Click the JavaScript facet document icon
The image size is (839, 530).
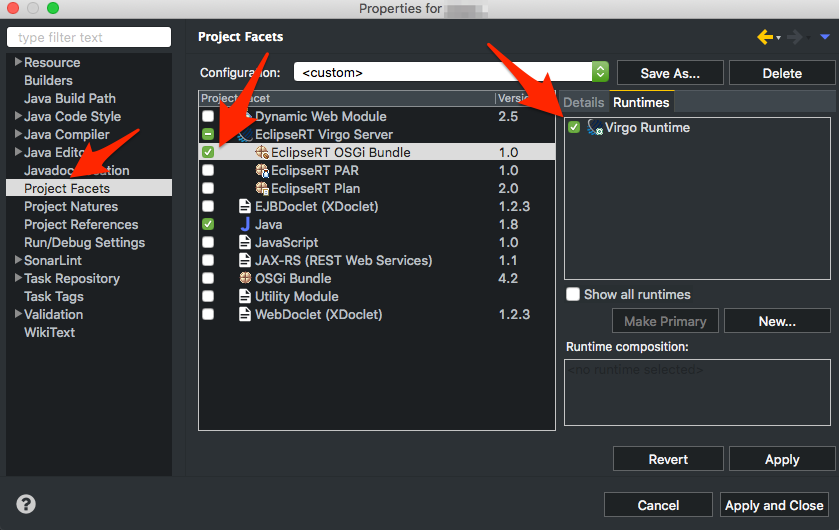click(245, 243)
